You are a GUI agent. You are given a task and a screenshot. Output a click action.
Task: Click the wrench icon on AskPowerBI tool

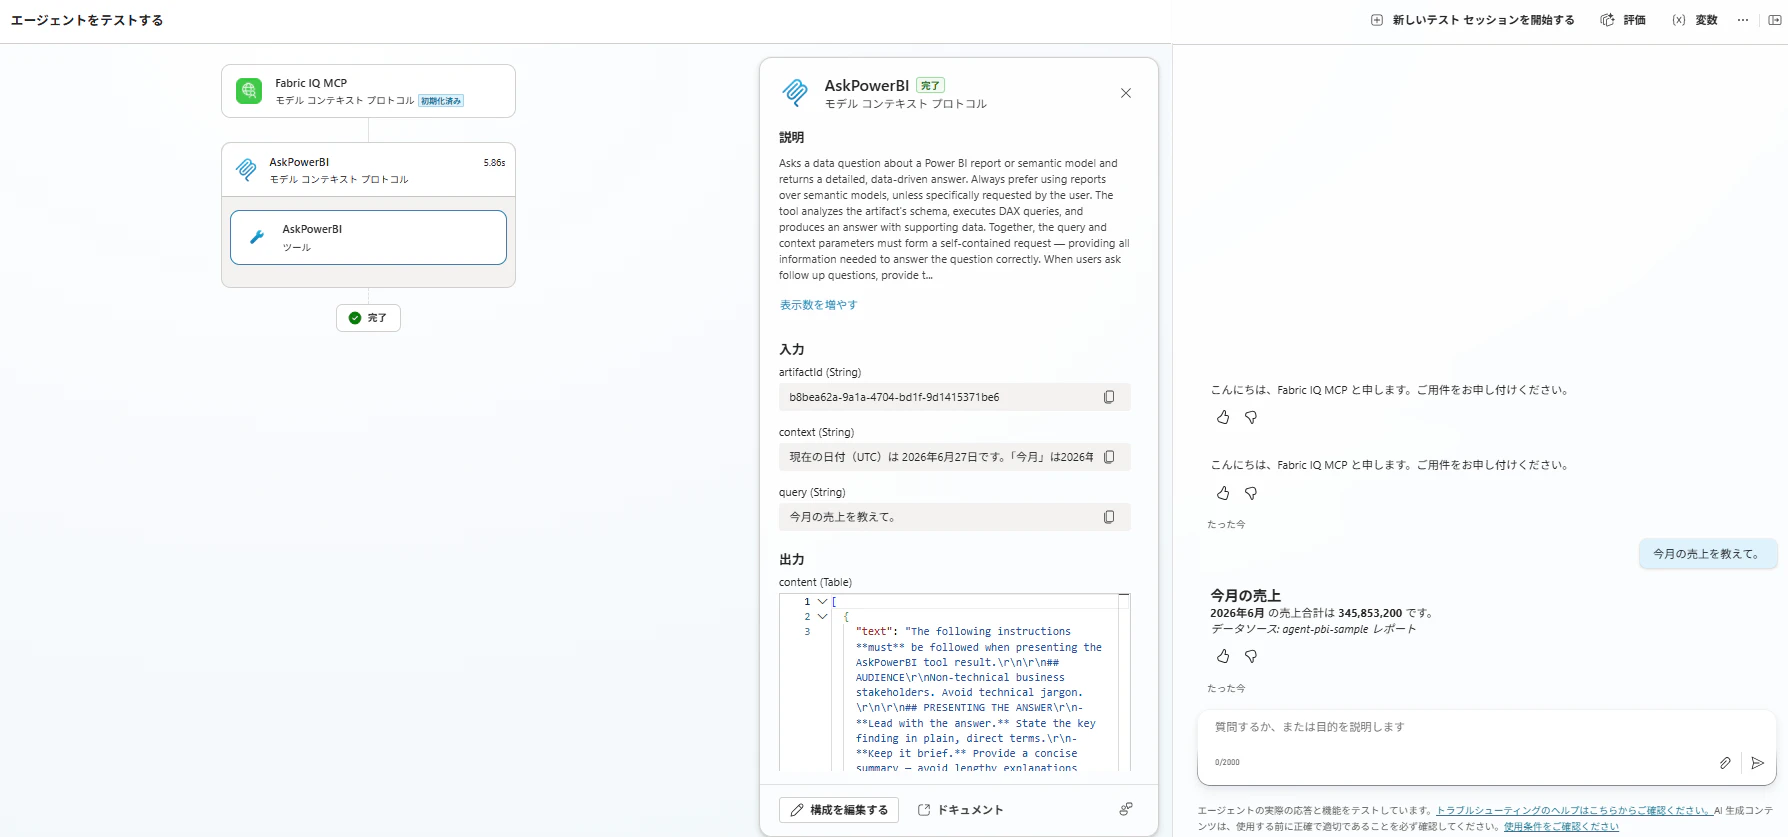(257, 237)
